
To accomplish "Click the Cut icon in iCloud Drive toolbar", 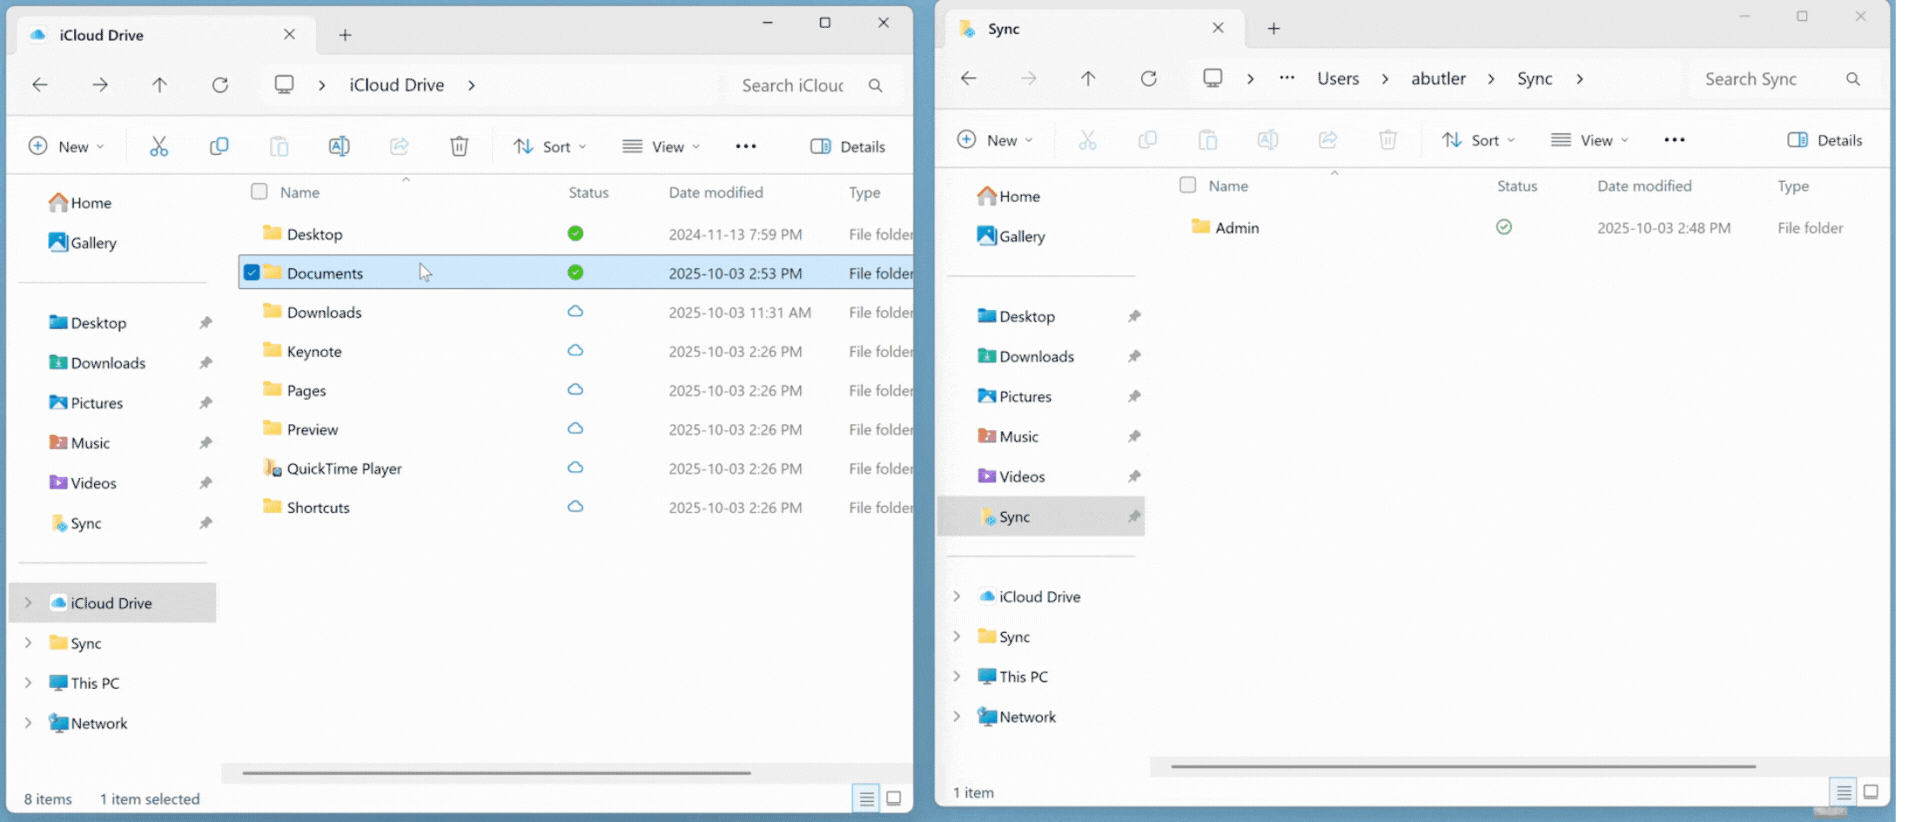I will (159, 147).
